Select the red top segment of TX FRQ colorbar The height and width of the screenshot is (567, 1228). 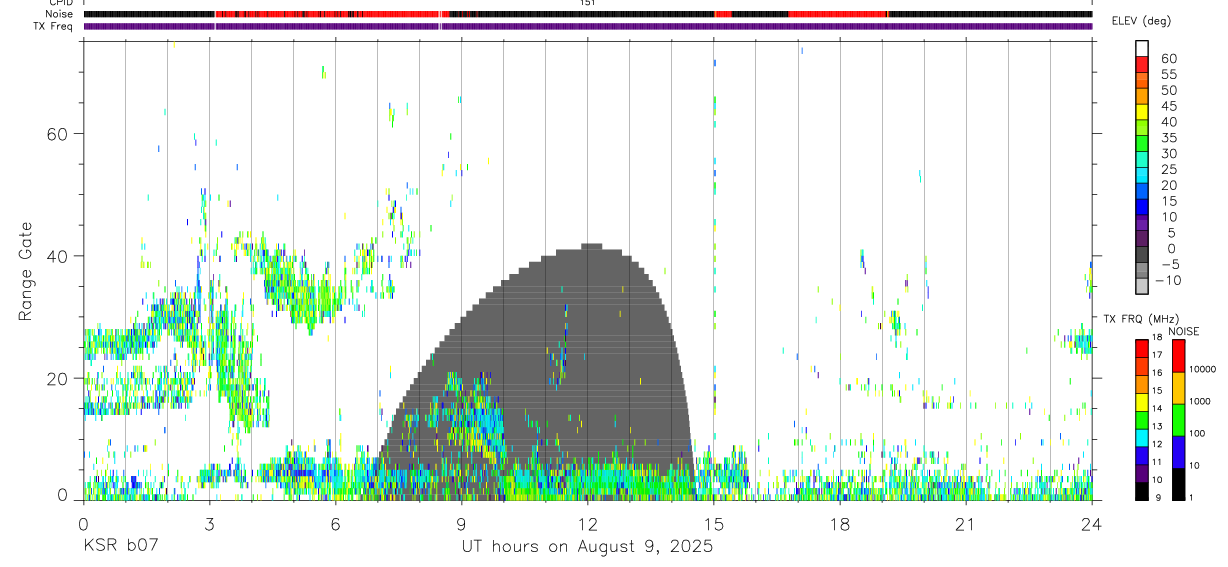point(1142,349)
